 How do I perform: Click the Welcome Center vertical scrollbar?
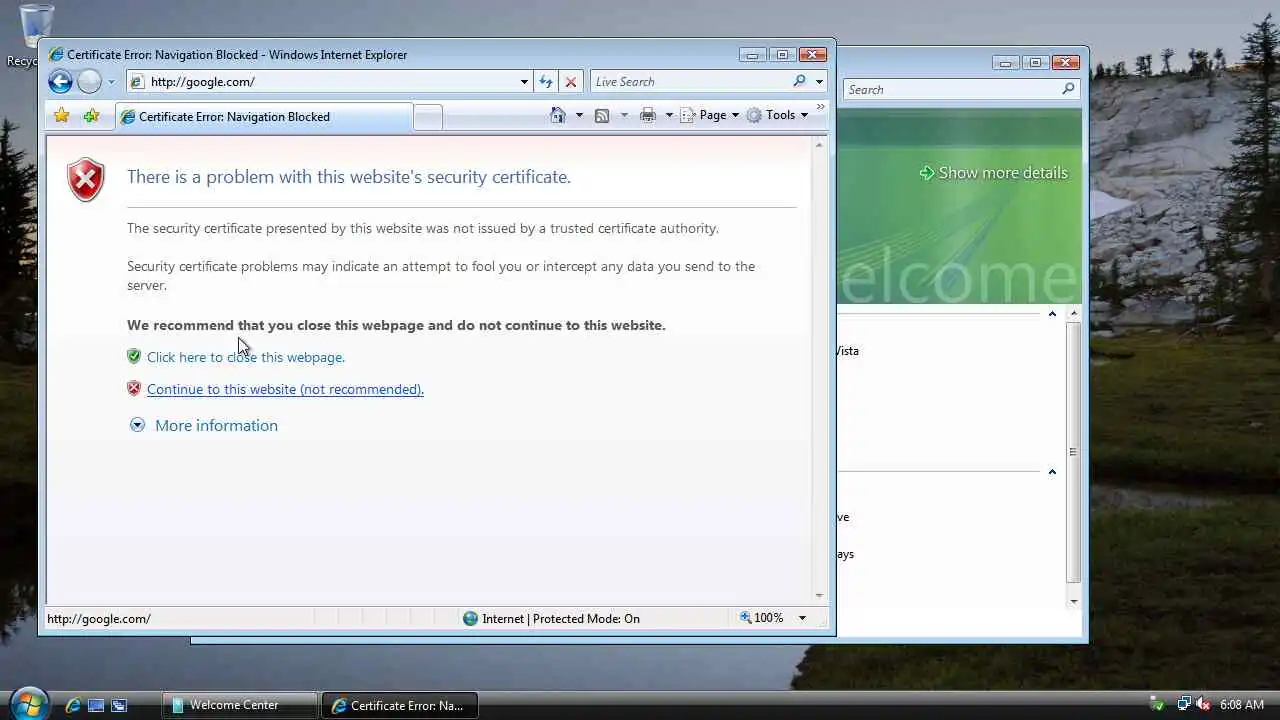[x=1074, y=452]
